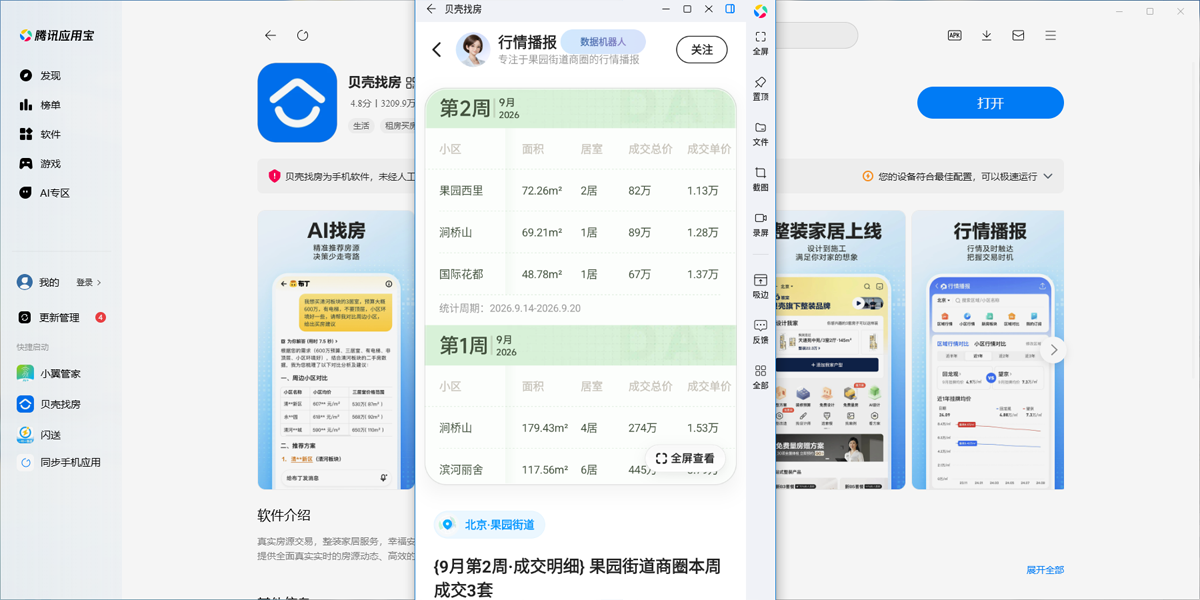Click the 腾讯应用宝 logo
This screenshot has height=600, width=1200.
click(56, 35)
